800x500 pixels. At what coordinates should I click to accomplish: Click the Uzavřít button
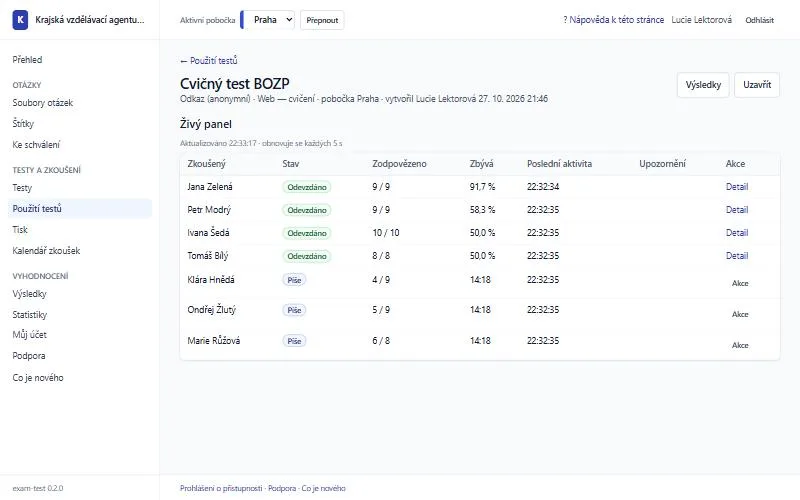pyautogui.click(x=757, y=85)
